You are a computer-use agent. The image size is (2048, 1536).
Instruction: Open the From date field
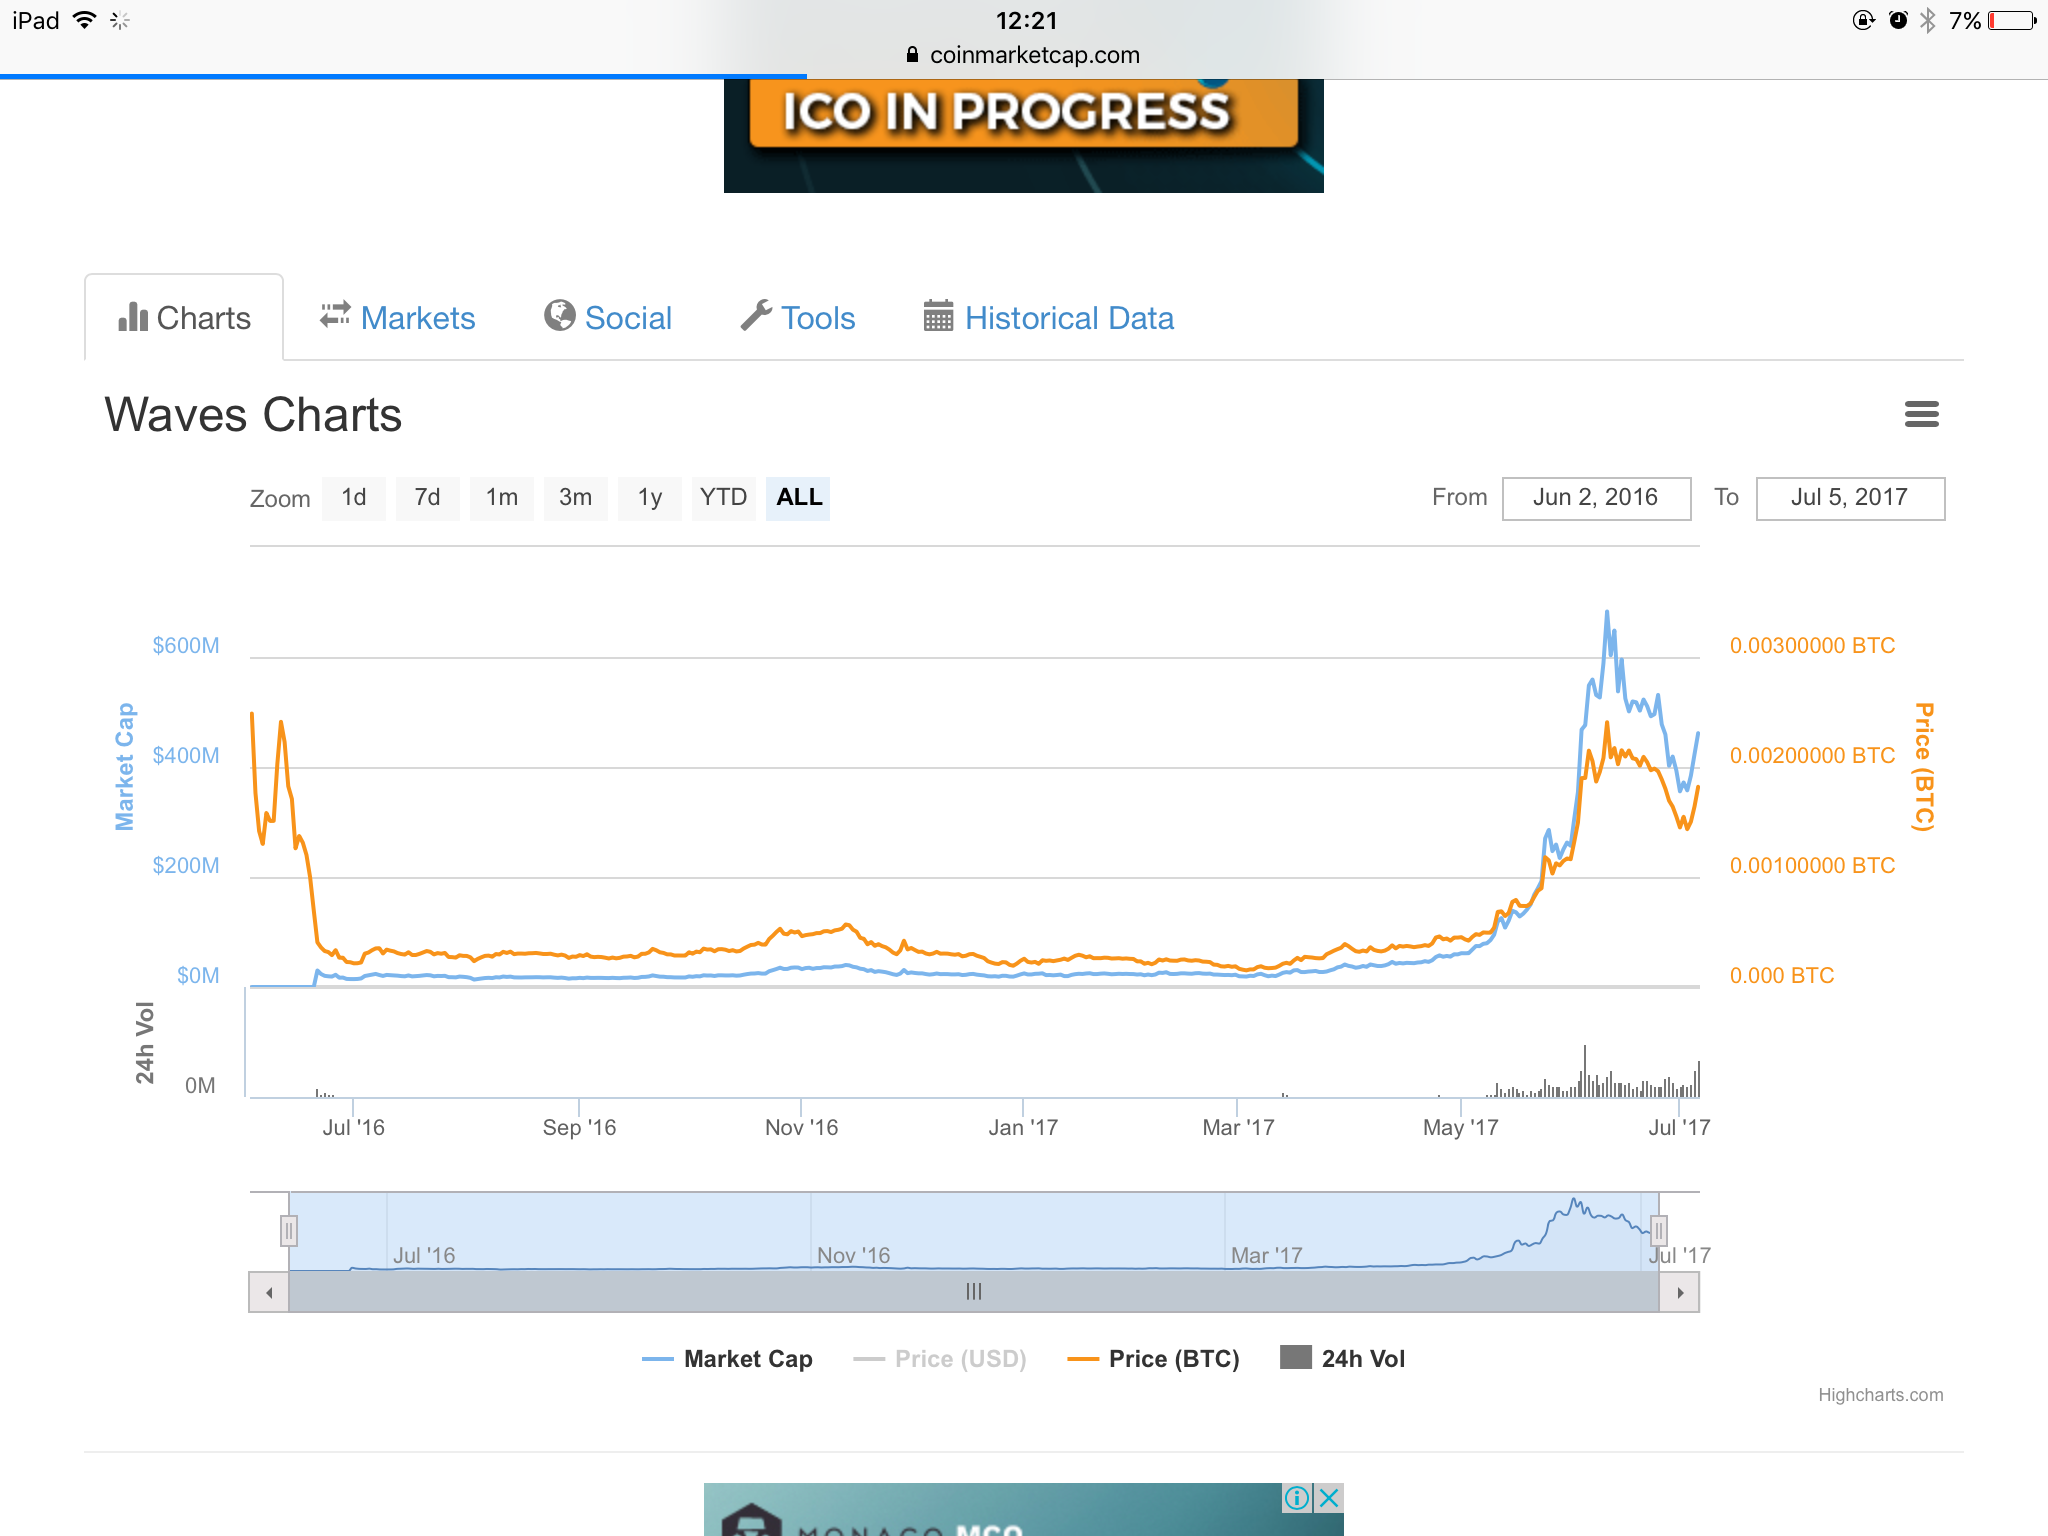(x=1596, y=498)
